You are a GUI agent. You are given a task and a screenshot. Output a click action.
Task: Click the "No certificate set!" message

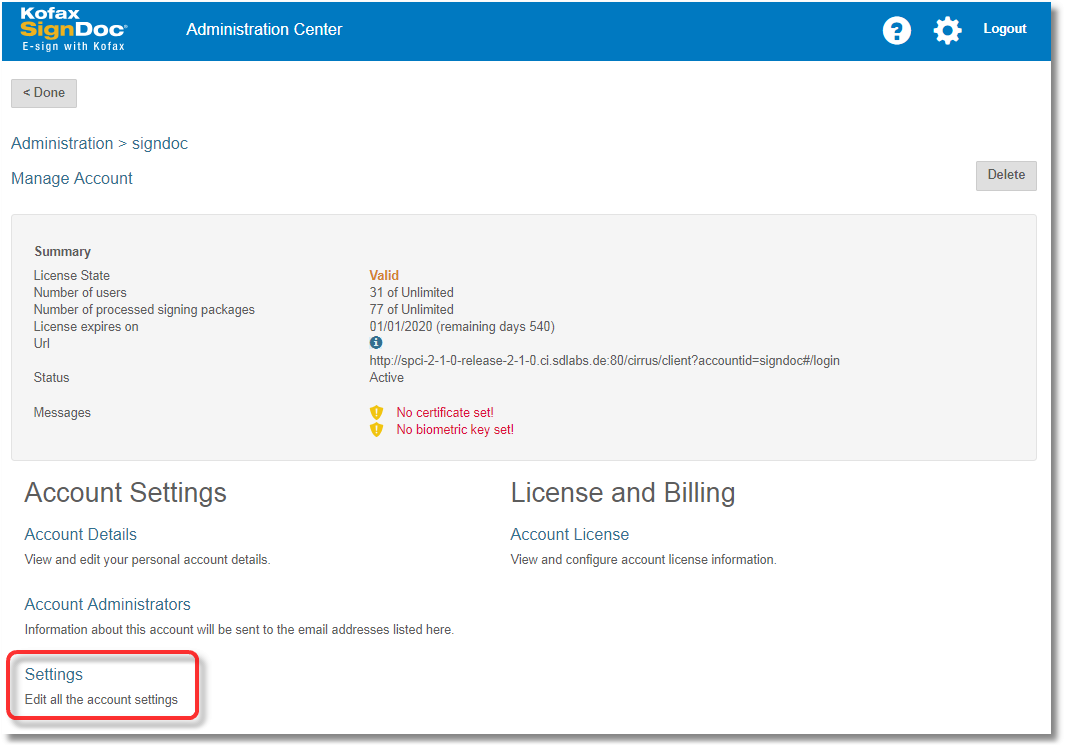coord(445,413)
